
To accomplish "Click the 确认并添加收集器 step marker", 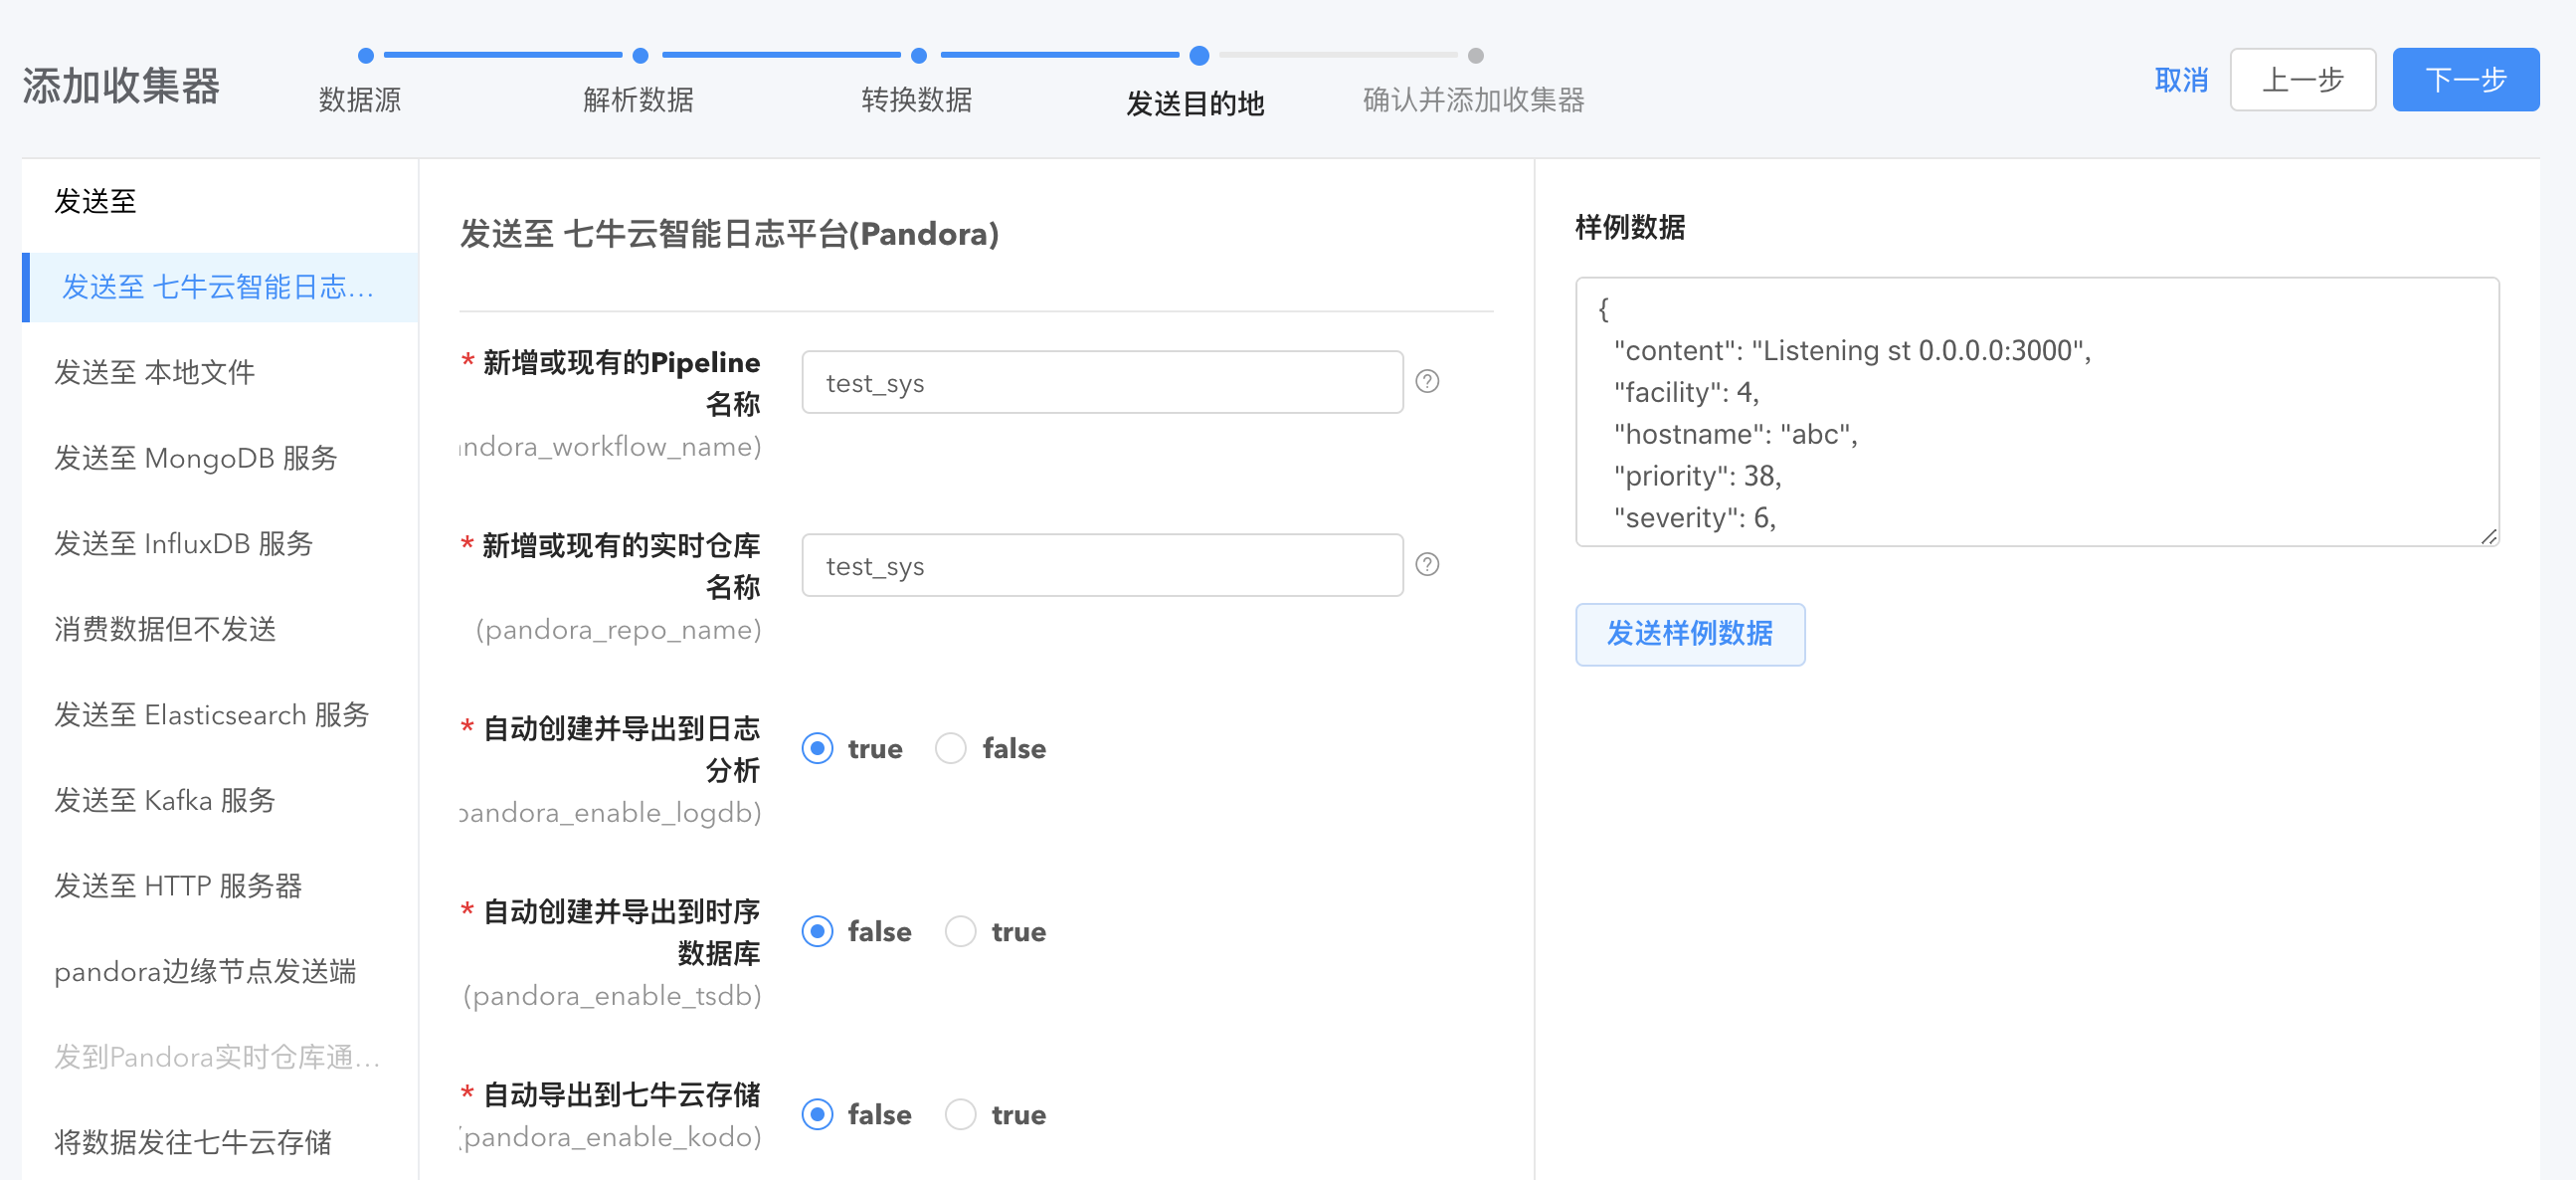I will (1475, 56).
